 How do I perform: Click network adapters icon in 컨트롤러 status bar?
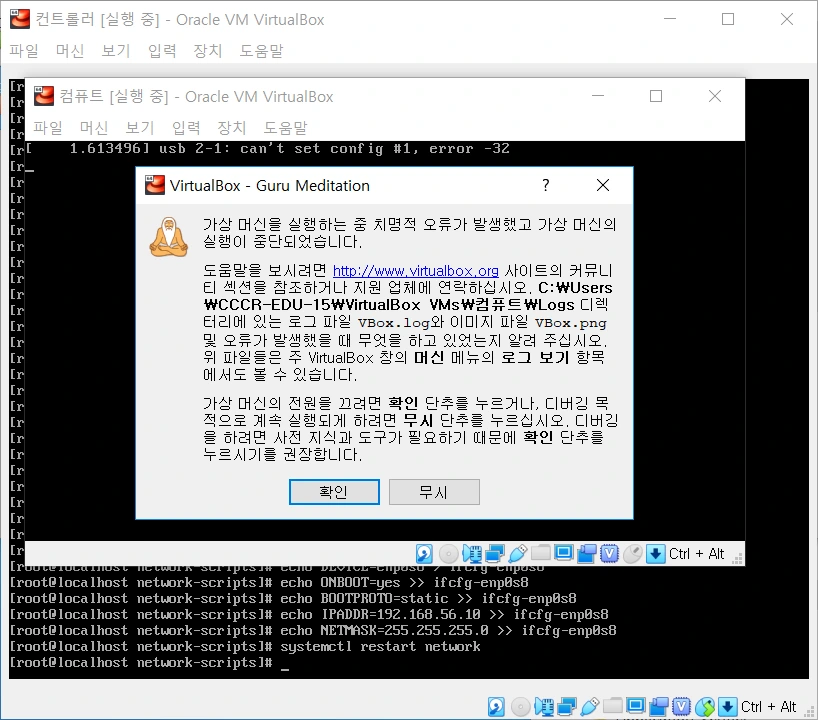(567, 707)
